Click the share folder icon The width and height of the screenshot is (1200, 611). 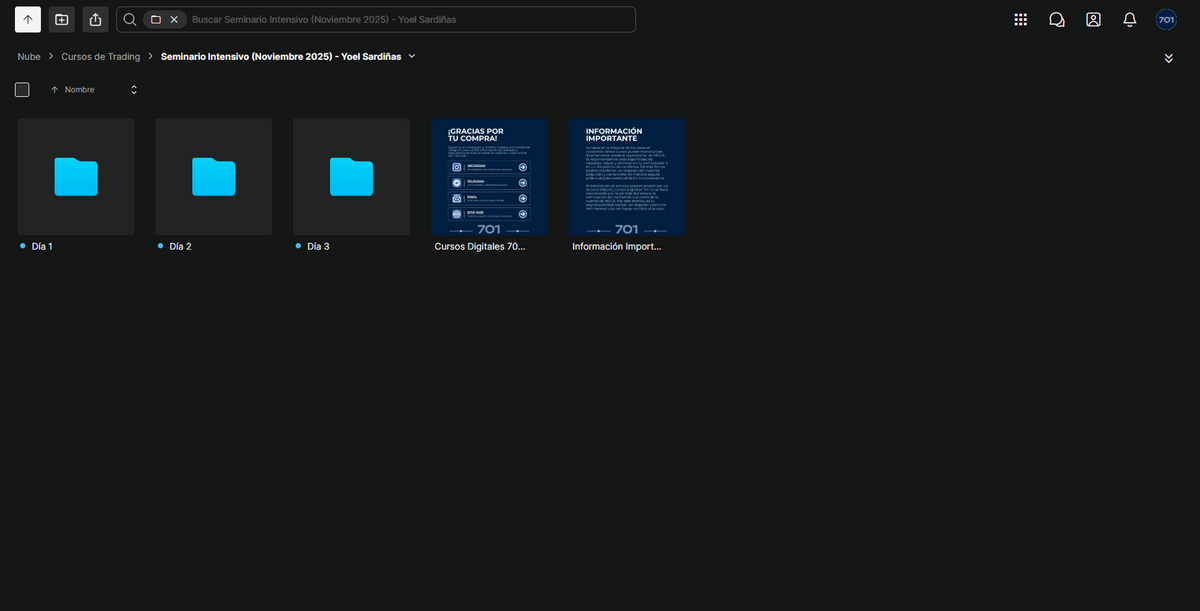tap(96, 19)
